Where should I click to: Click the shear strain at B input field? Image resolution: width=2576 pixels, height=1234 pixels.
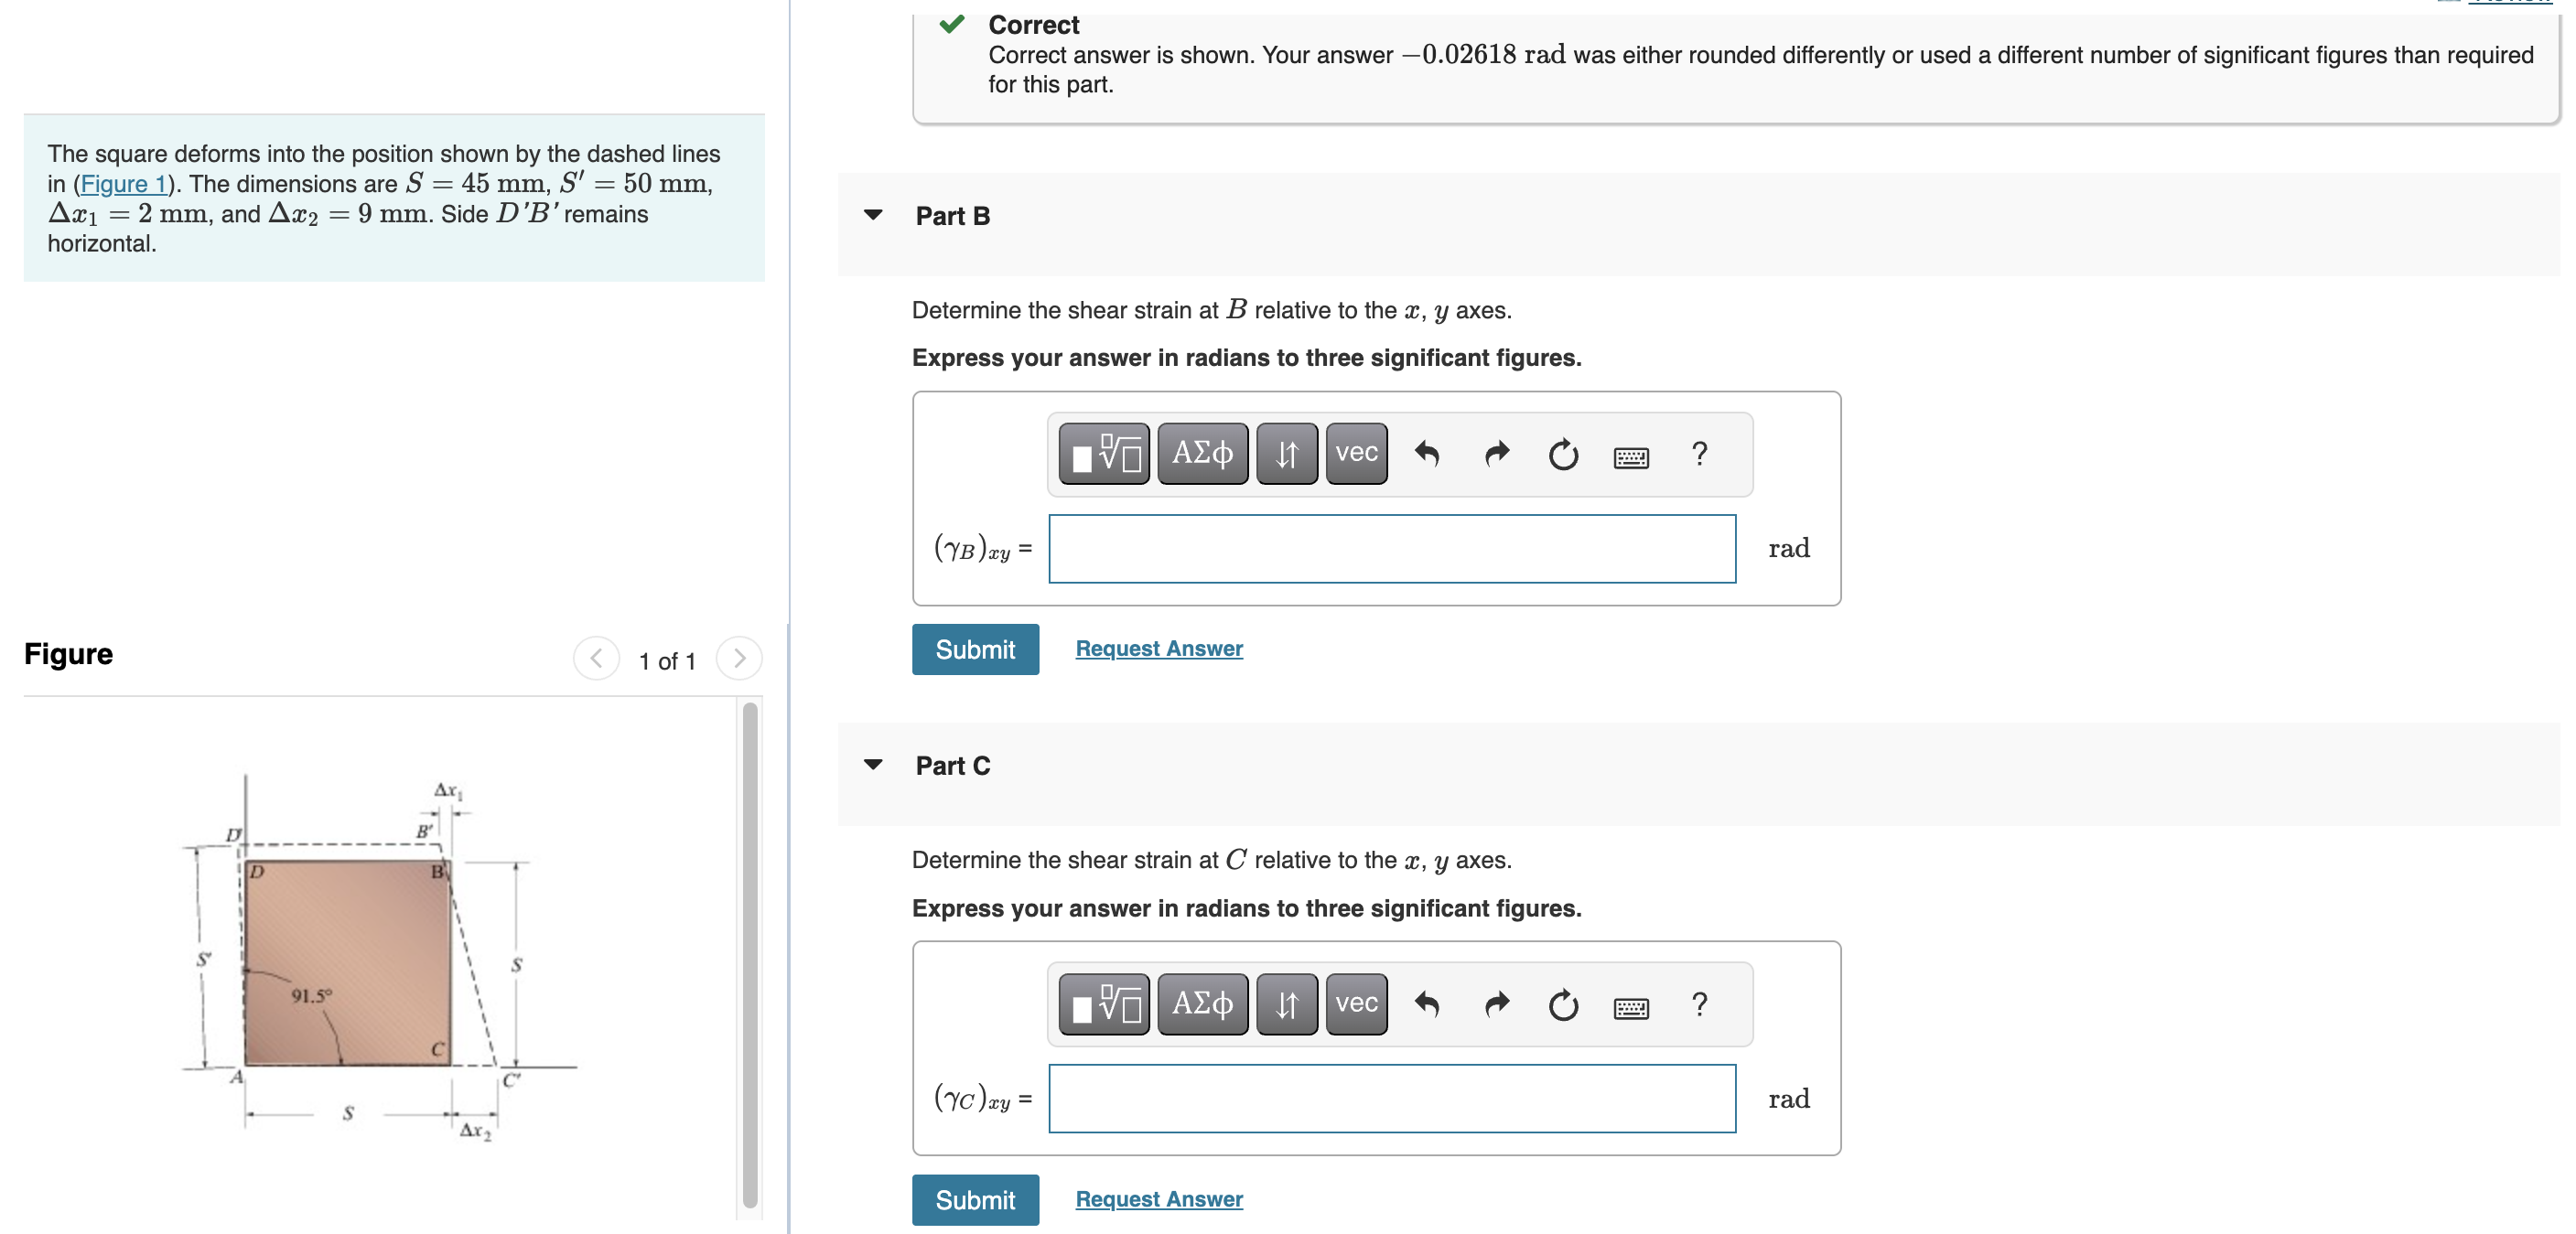(x=1391, y=549)
